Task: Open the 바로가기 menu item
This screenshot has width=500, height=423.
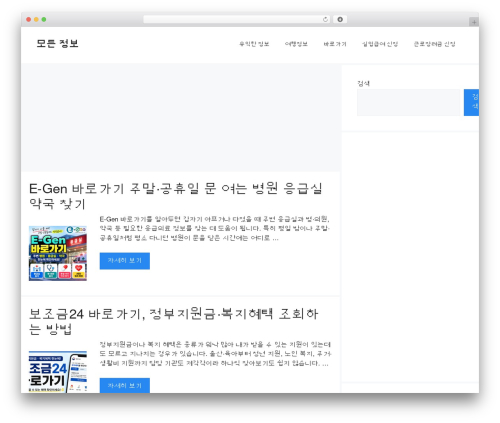Action: [x=335, y=44]
